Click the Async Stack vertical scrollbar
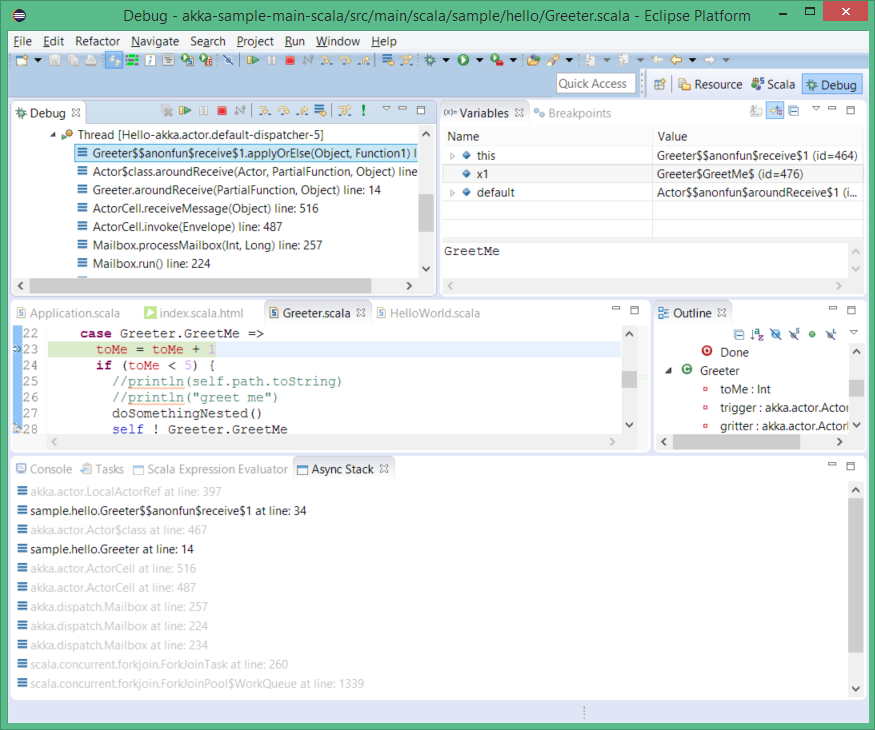This screenshot has height=730, width=875. tap(855, 575)
